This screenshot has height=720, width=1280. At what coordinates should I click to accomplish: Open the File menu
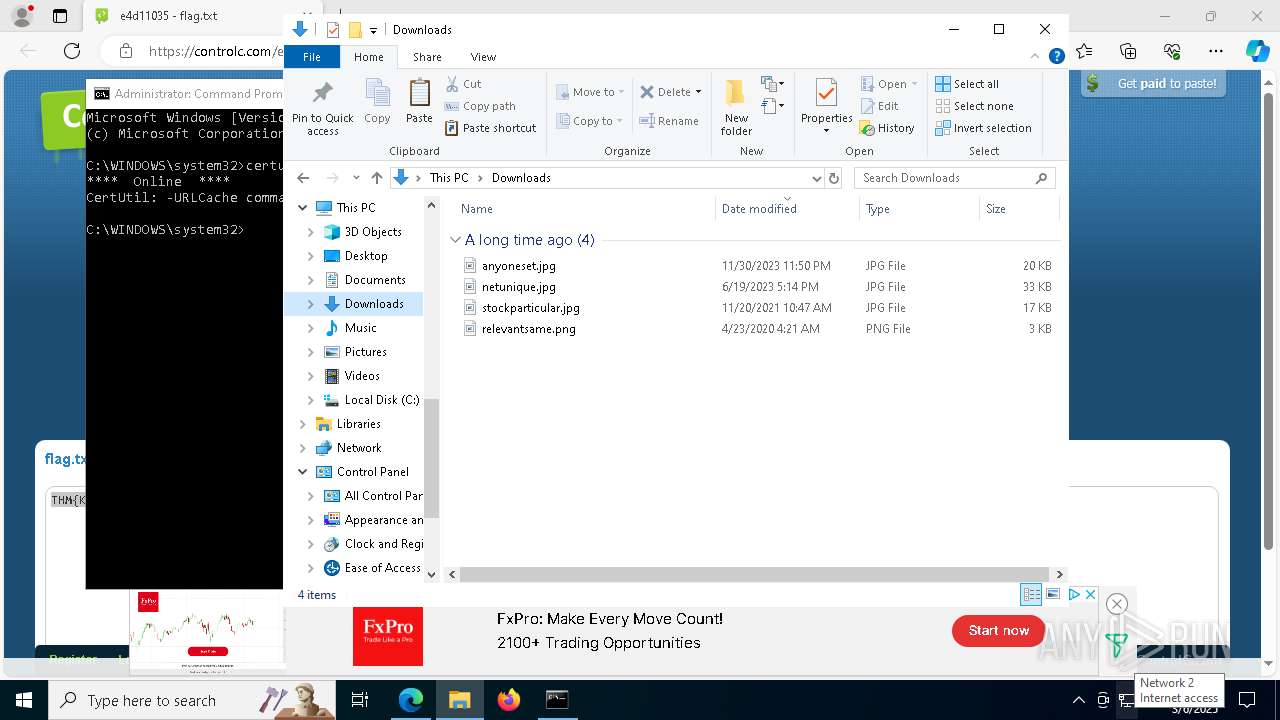pyautogui.click(x=312, y=57)
